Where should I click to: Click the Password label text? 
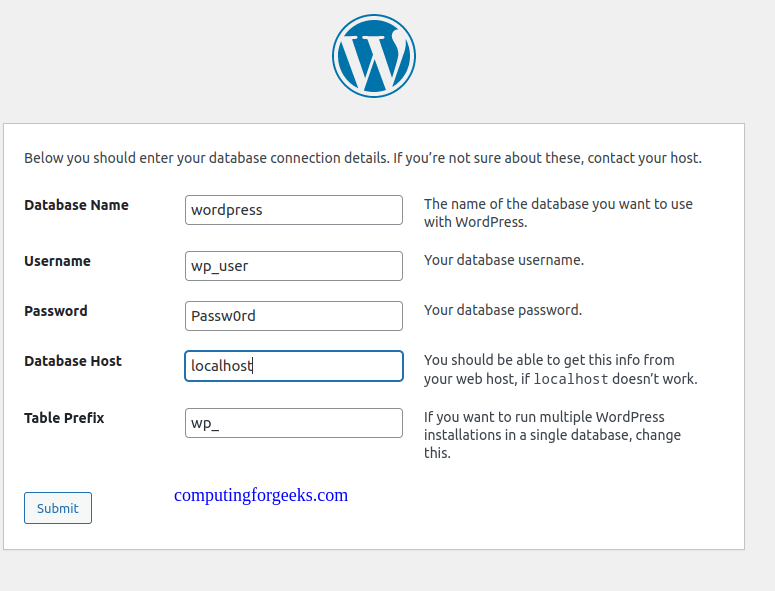tap(56, 311)
